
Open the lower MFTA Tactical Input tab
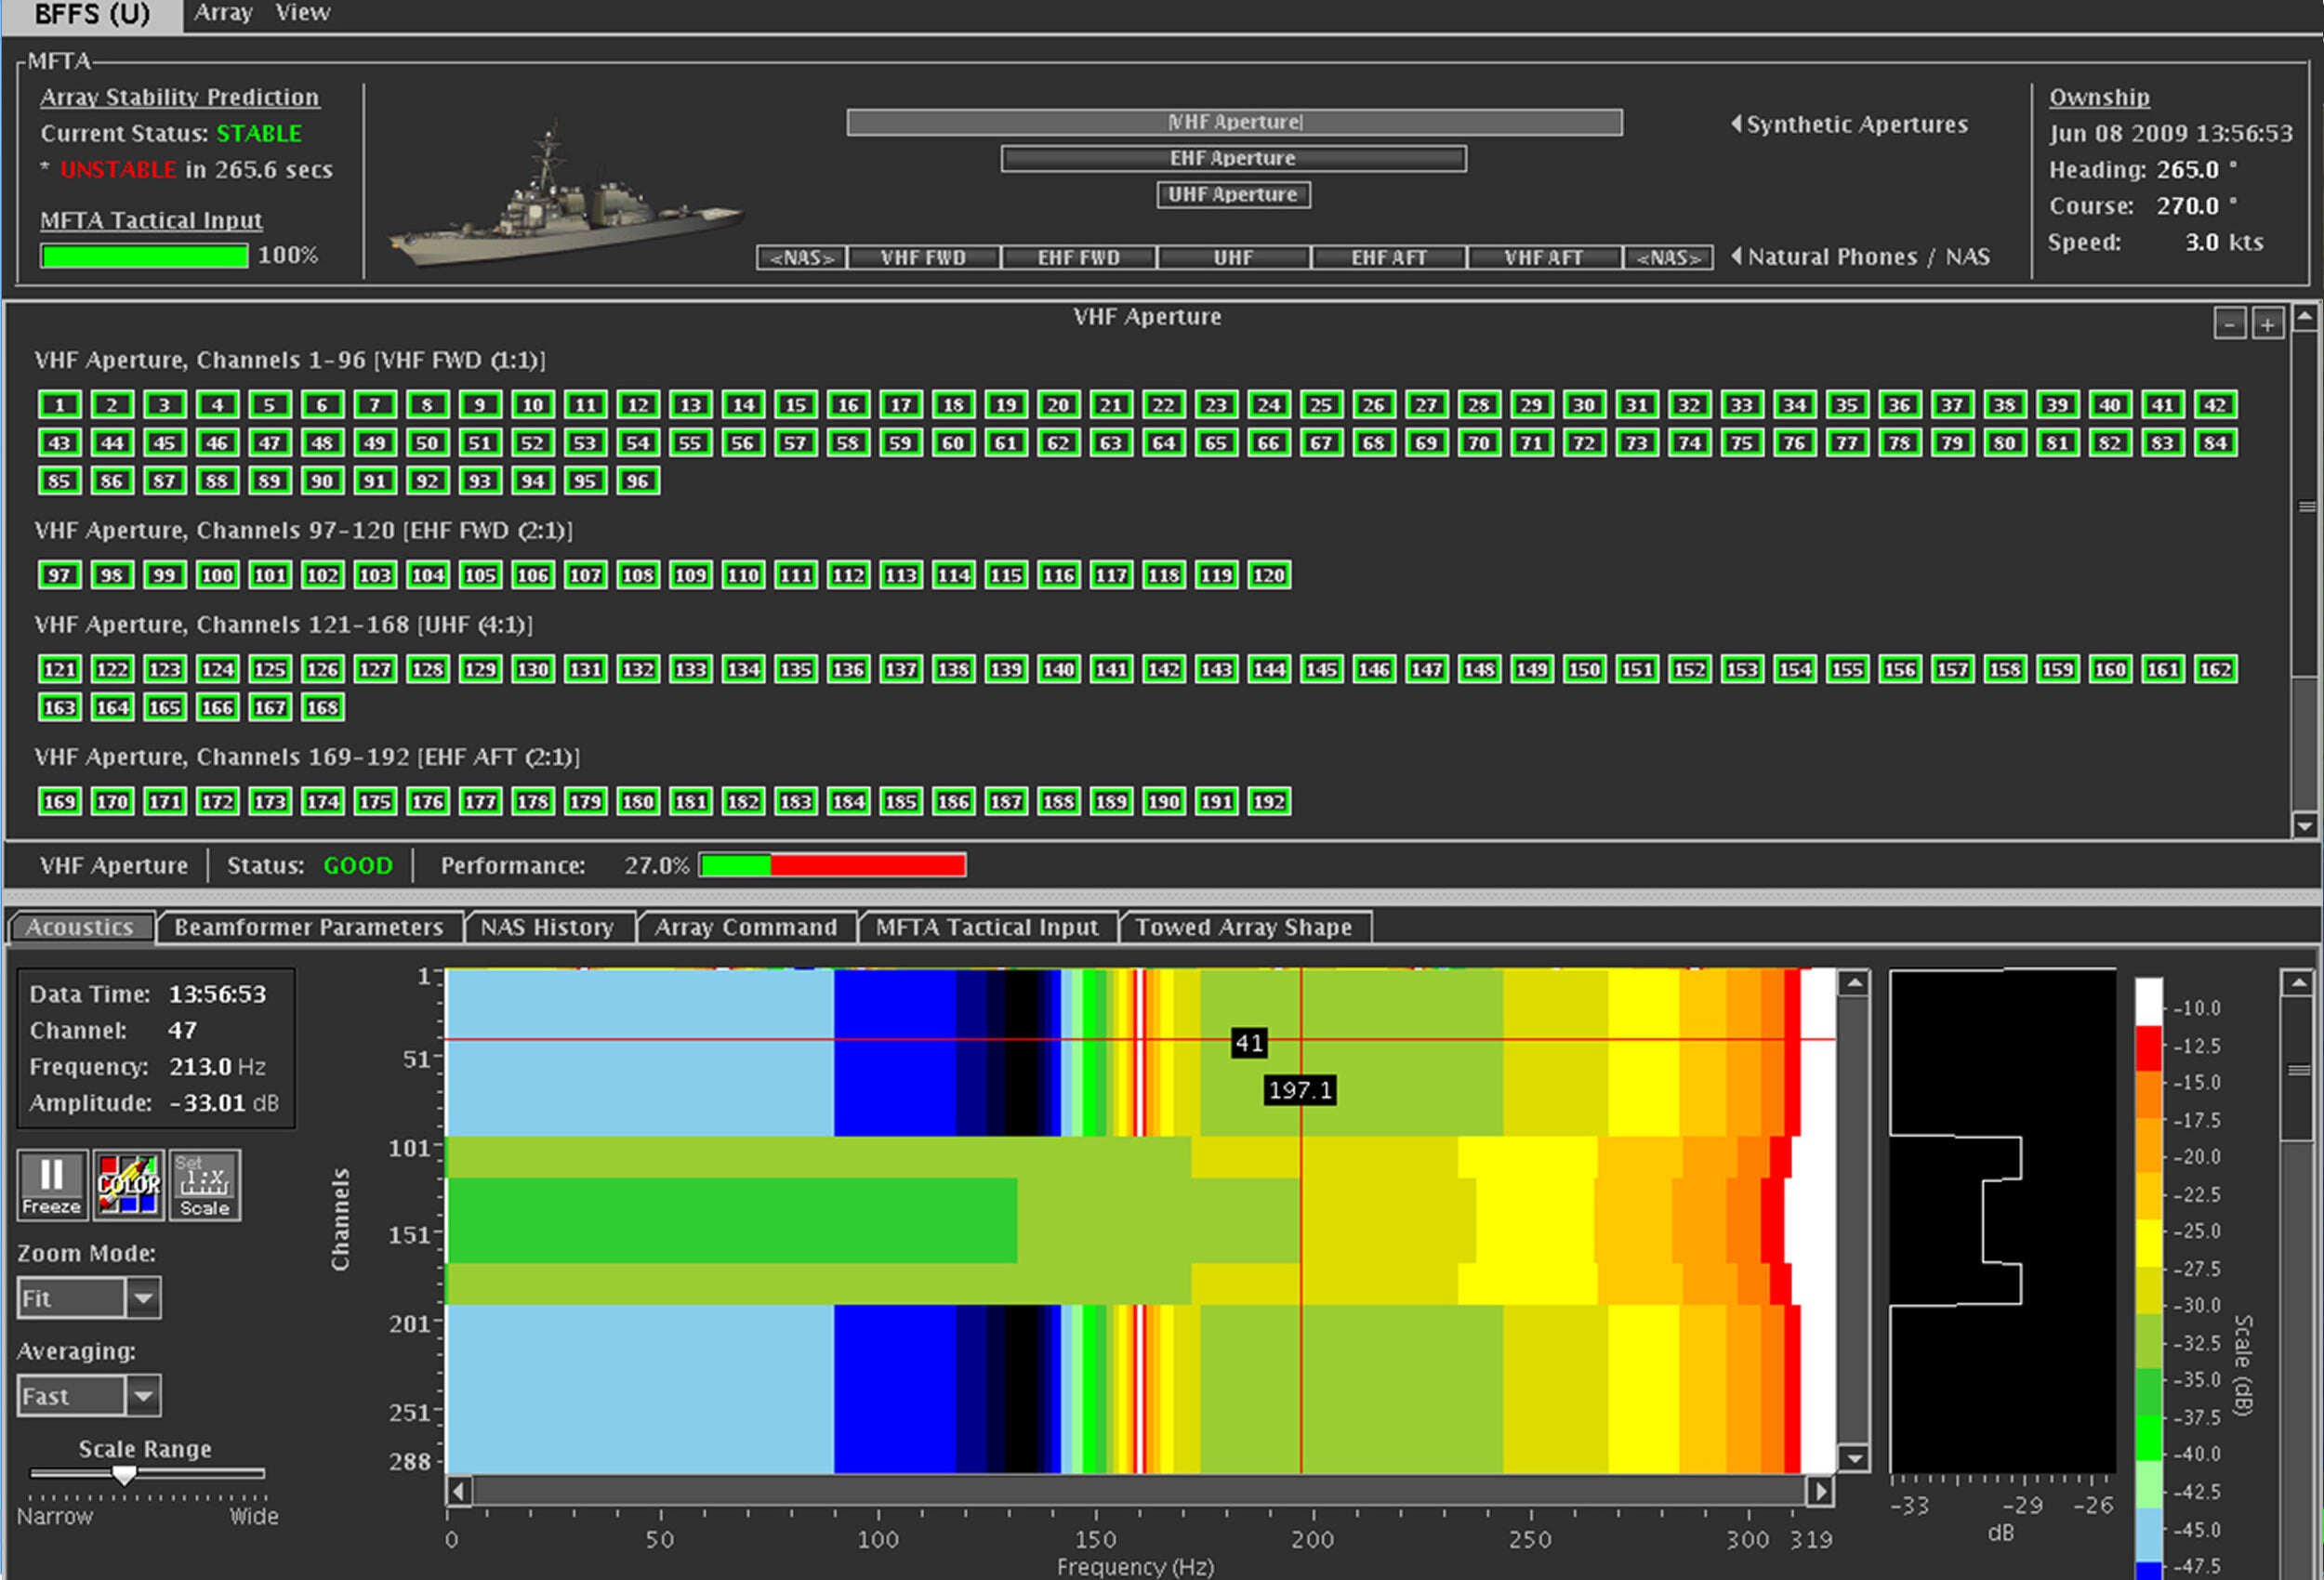[987, 927]
